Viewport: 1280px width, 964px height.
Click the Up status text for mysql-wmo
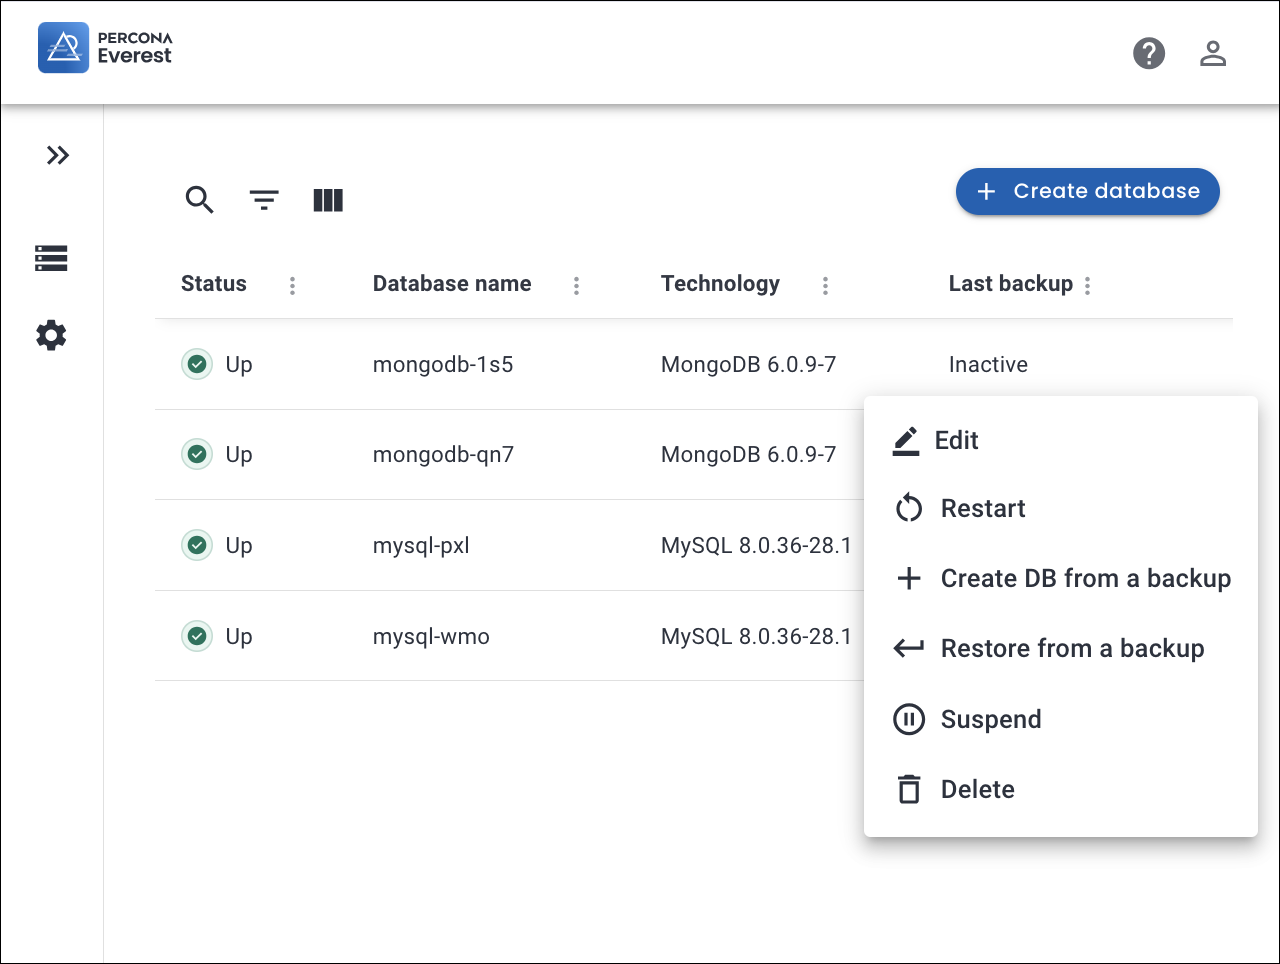click(x=239, y=637)
